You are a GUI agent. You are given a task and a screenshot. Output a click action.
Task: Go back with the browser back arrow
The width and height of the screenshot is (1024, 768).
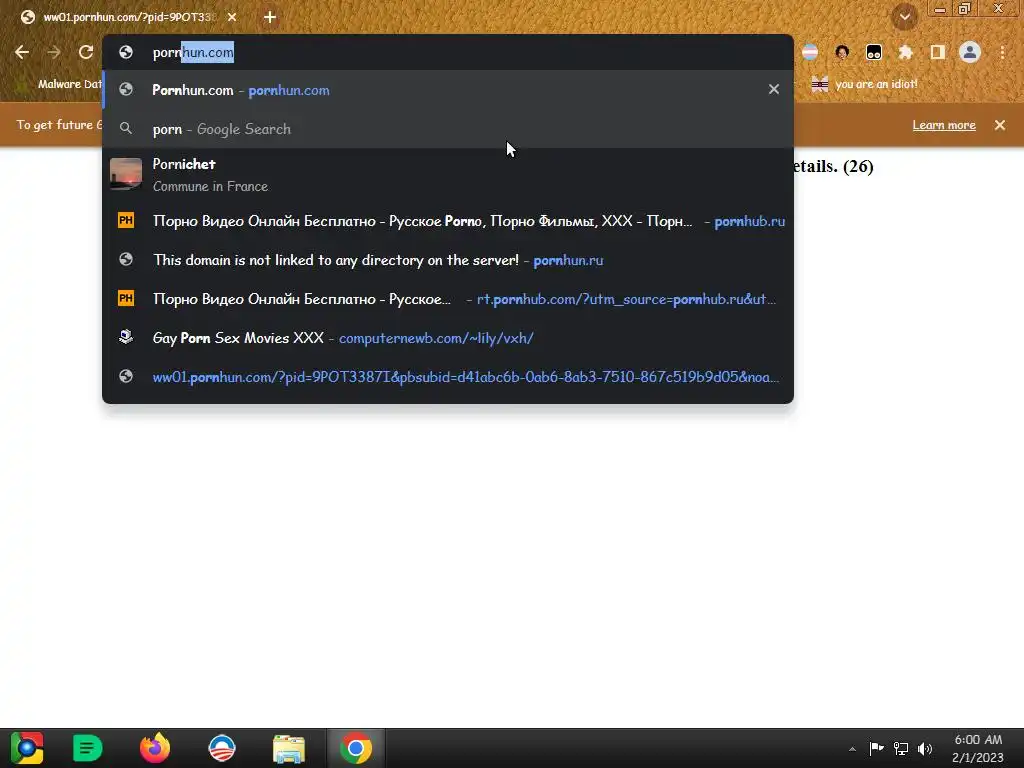(22, 52)
